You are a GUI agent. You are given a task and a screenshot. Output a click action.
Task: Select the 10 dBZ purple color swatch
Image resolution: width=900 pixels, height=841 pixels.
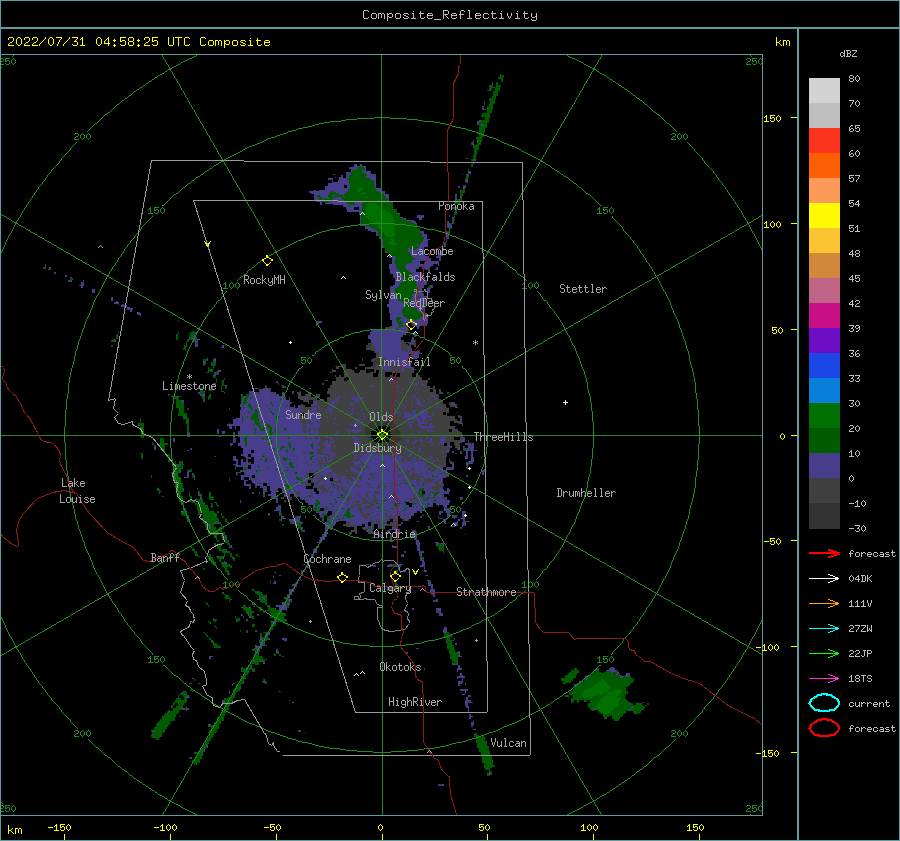(x=824, y=465)
